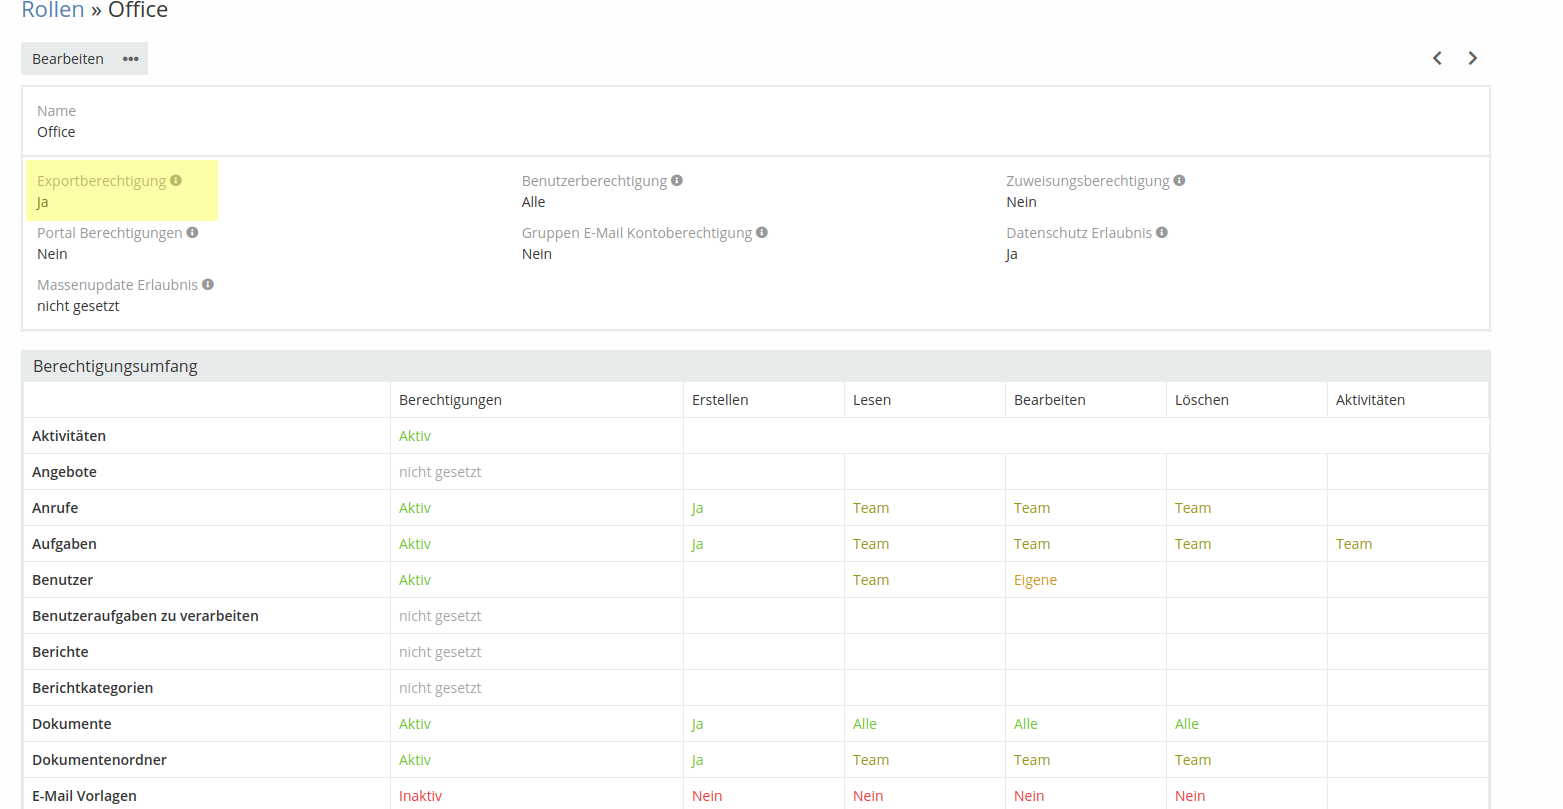Click info icon for Gruppen E-Mail Kontoberechtigung
Image resolution: width=1563 pixels, height=809 pixels.
[762, 233]
